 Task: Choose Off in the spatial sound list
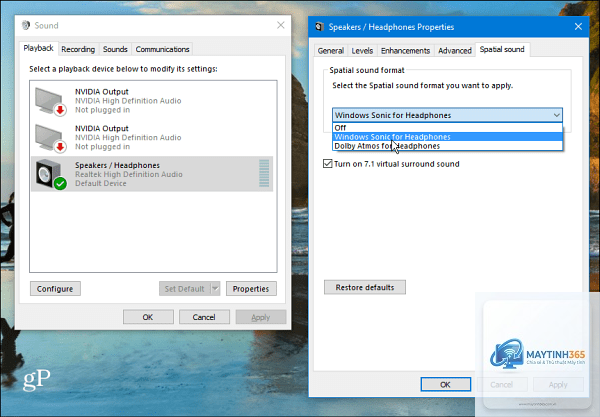(447, 127)
